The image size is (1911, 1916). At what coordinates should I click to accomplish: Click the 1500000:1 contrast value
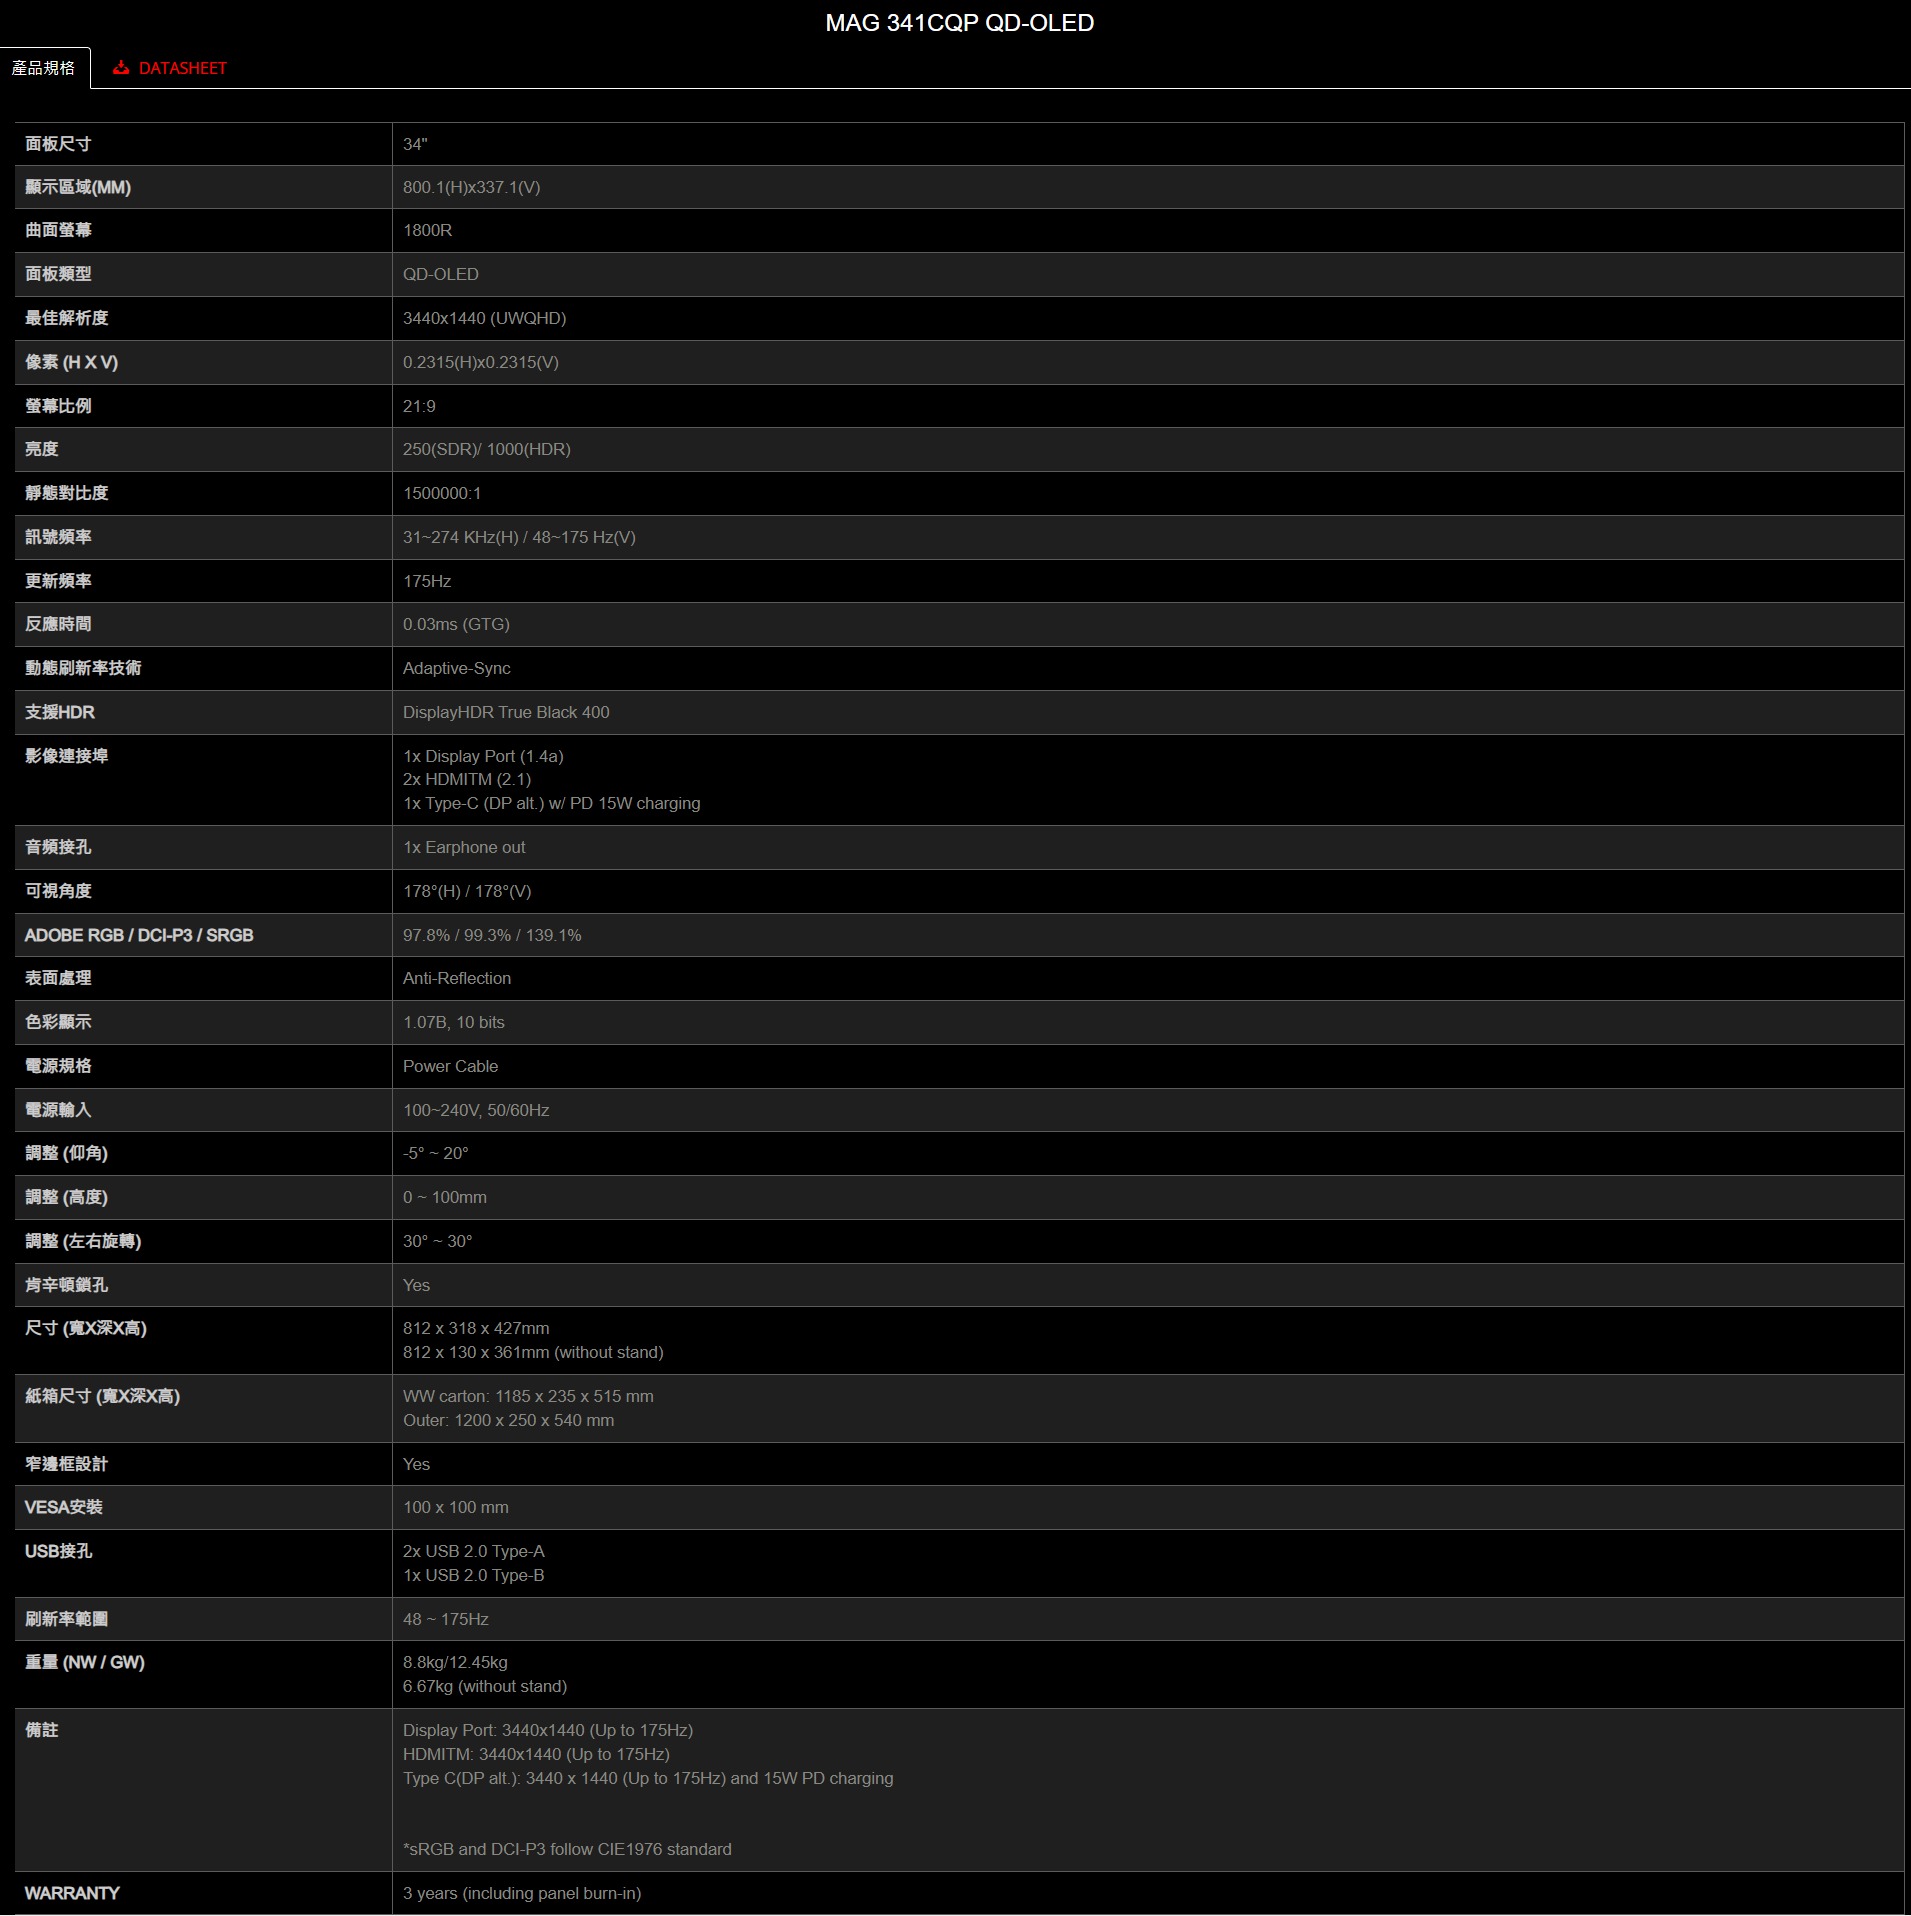441,493
